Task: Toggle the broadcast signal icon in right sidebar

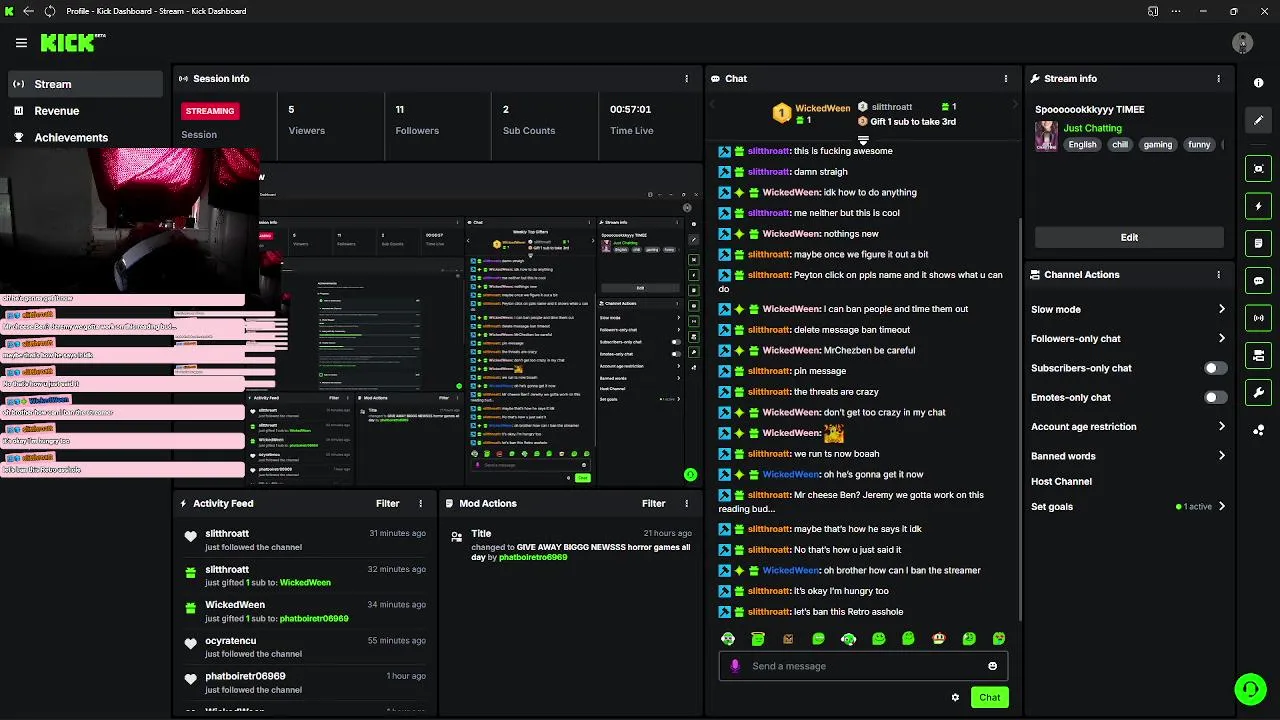Action: pyautogui.click(x=1259, y=318)
